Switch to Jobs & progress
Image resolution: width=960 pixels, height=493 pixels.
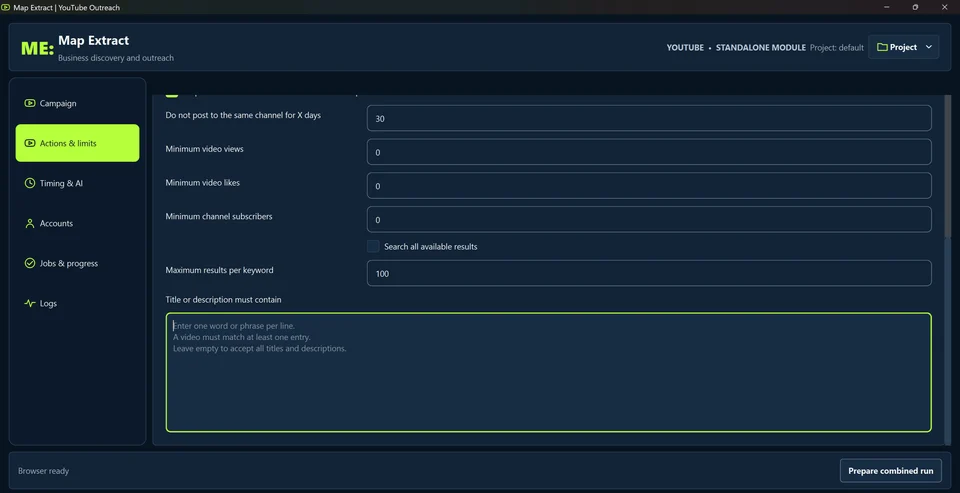click(77, 263)
